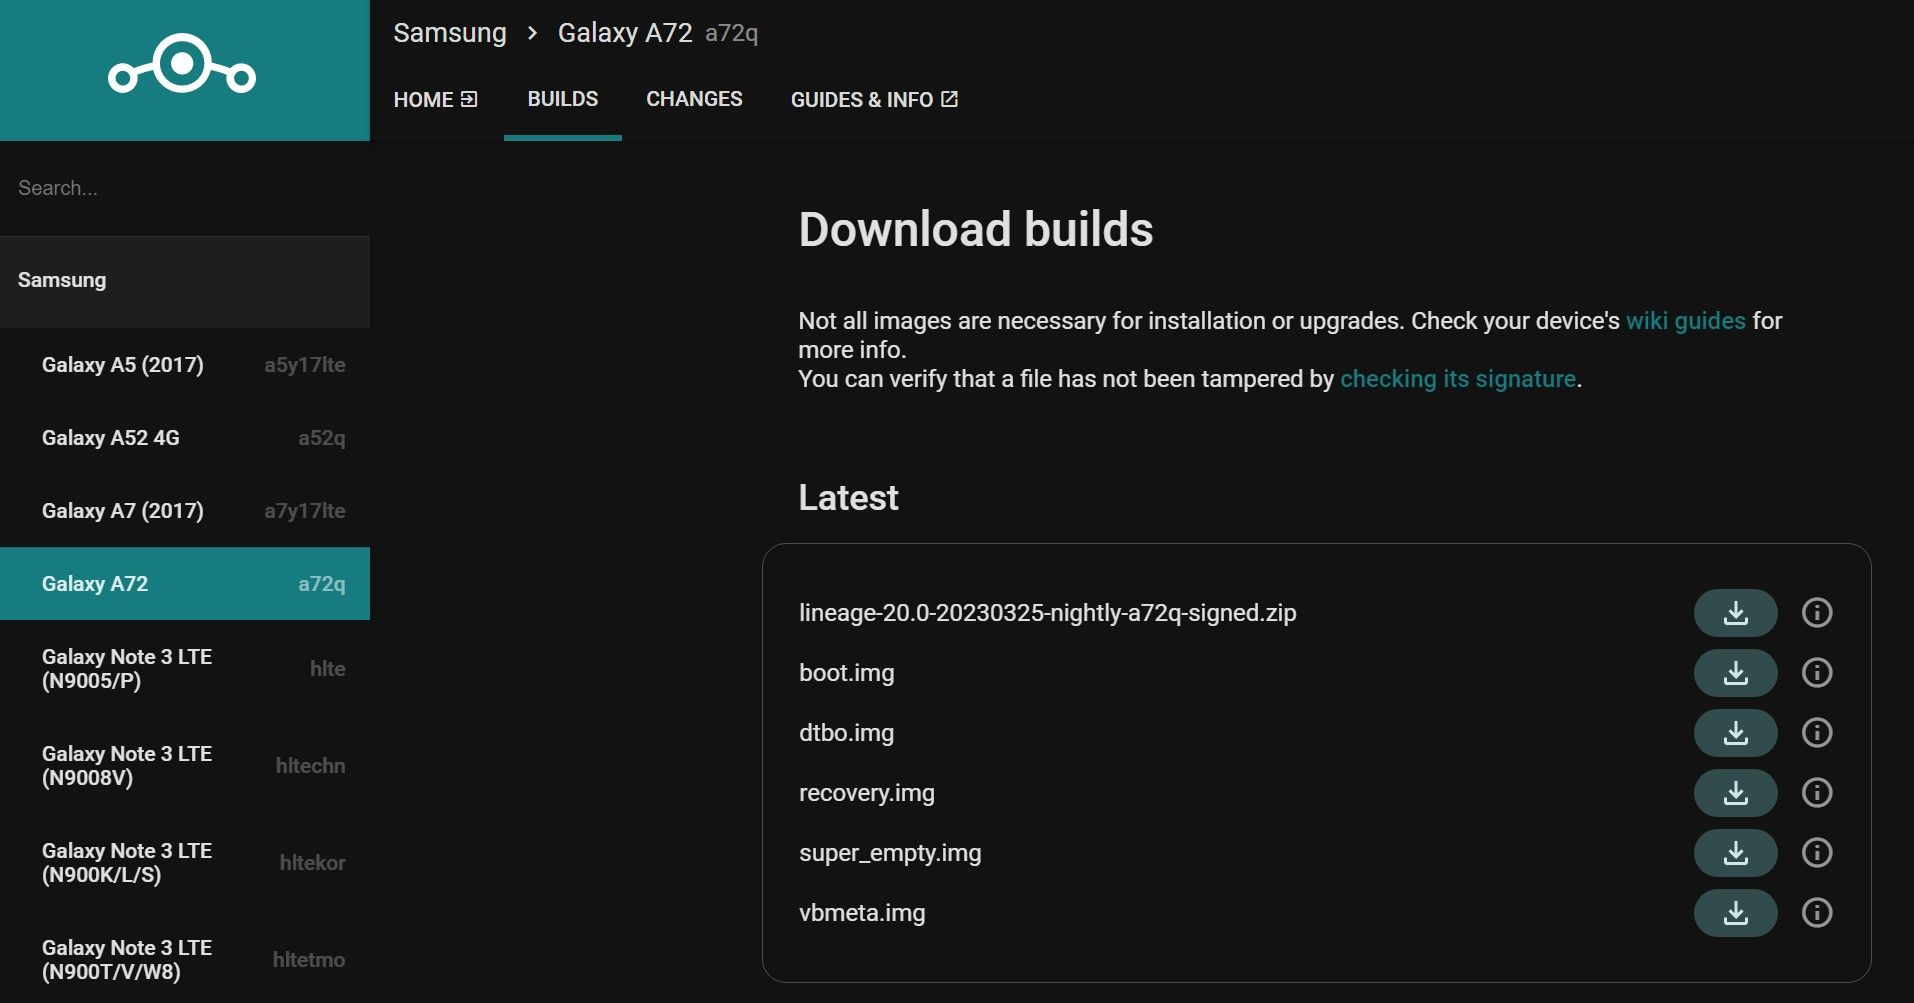View info for boot.img
1914x1003 pixels.
(x=1818, y=672)
